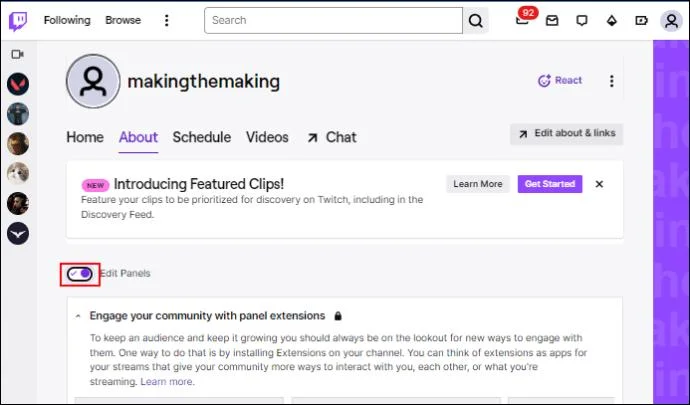Open the Following page
690x405 pixels.
pos(67,20)
